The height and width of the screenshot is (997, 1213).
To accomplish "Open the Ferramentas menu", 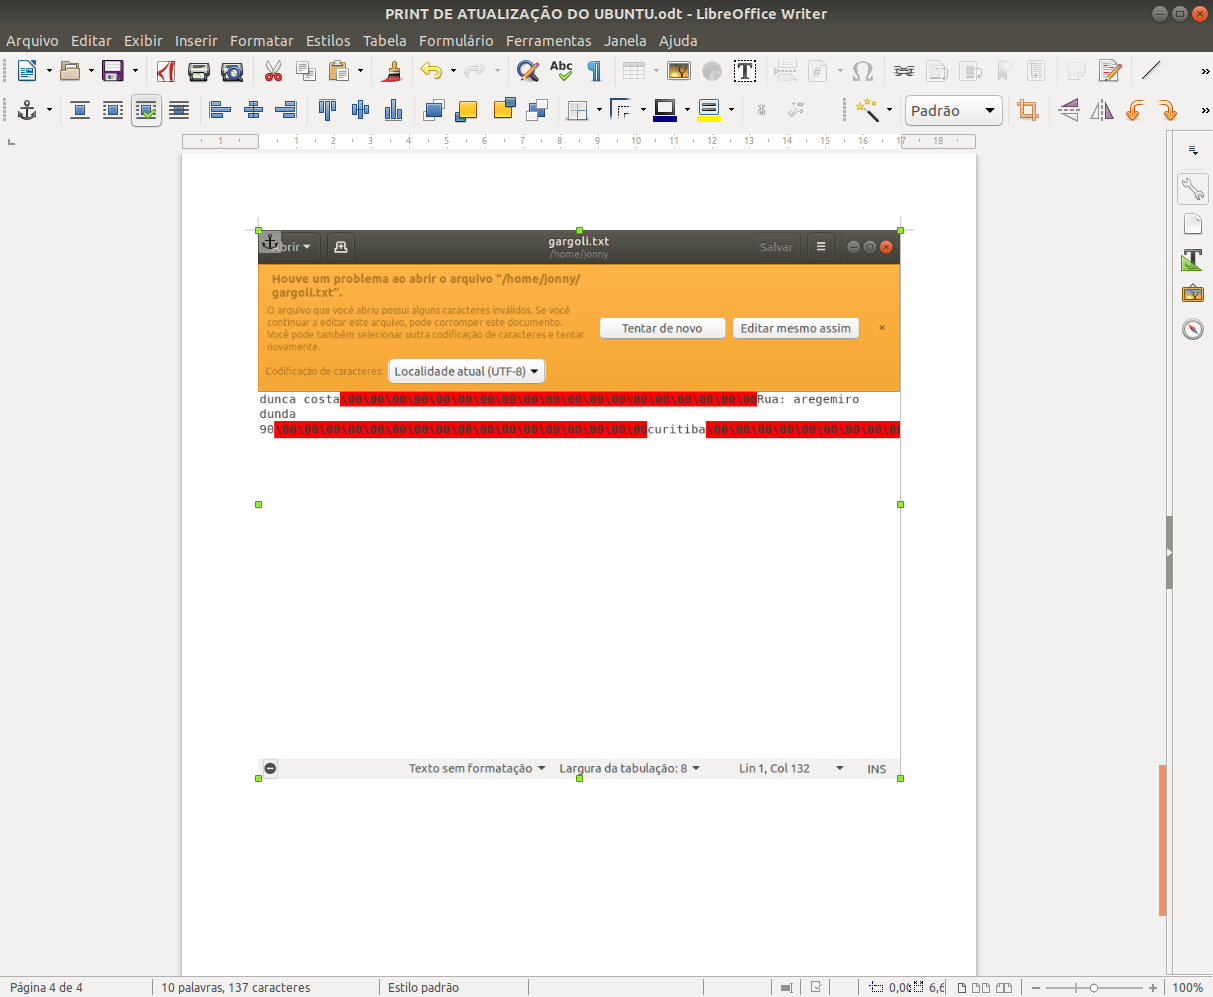I will tap(549, 41).
